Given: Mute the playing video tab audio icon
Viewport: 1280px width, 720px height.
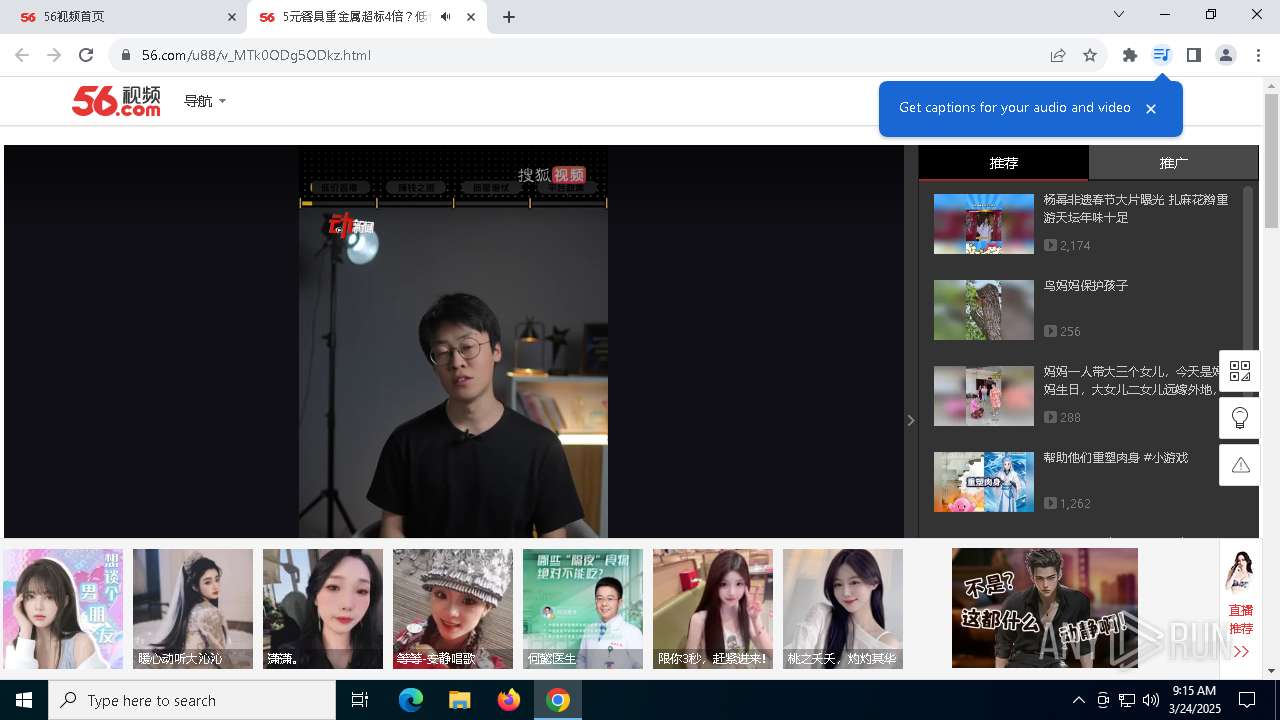Looking at the screenshot, I should point(445,17).
